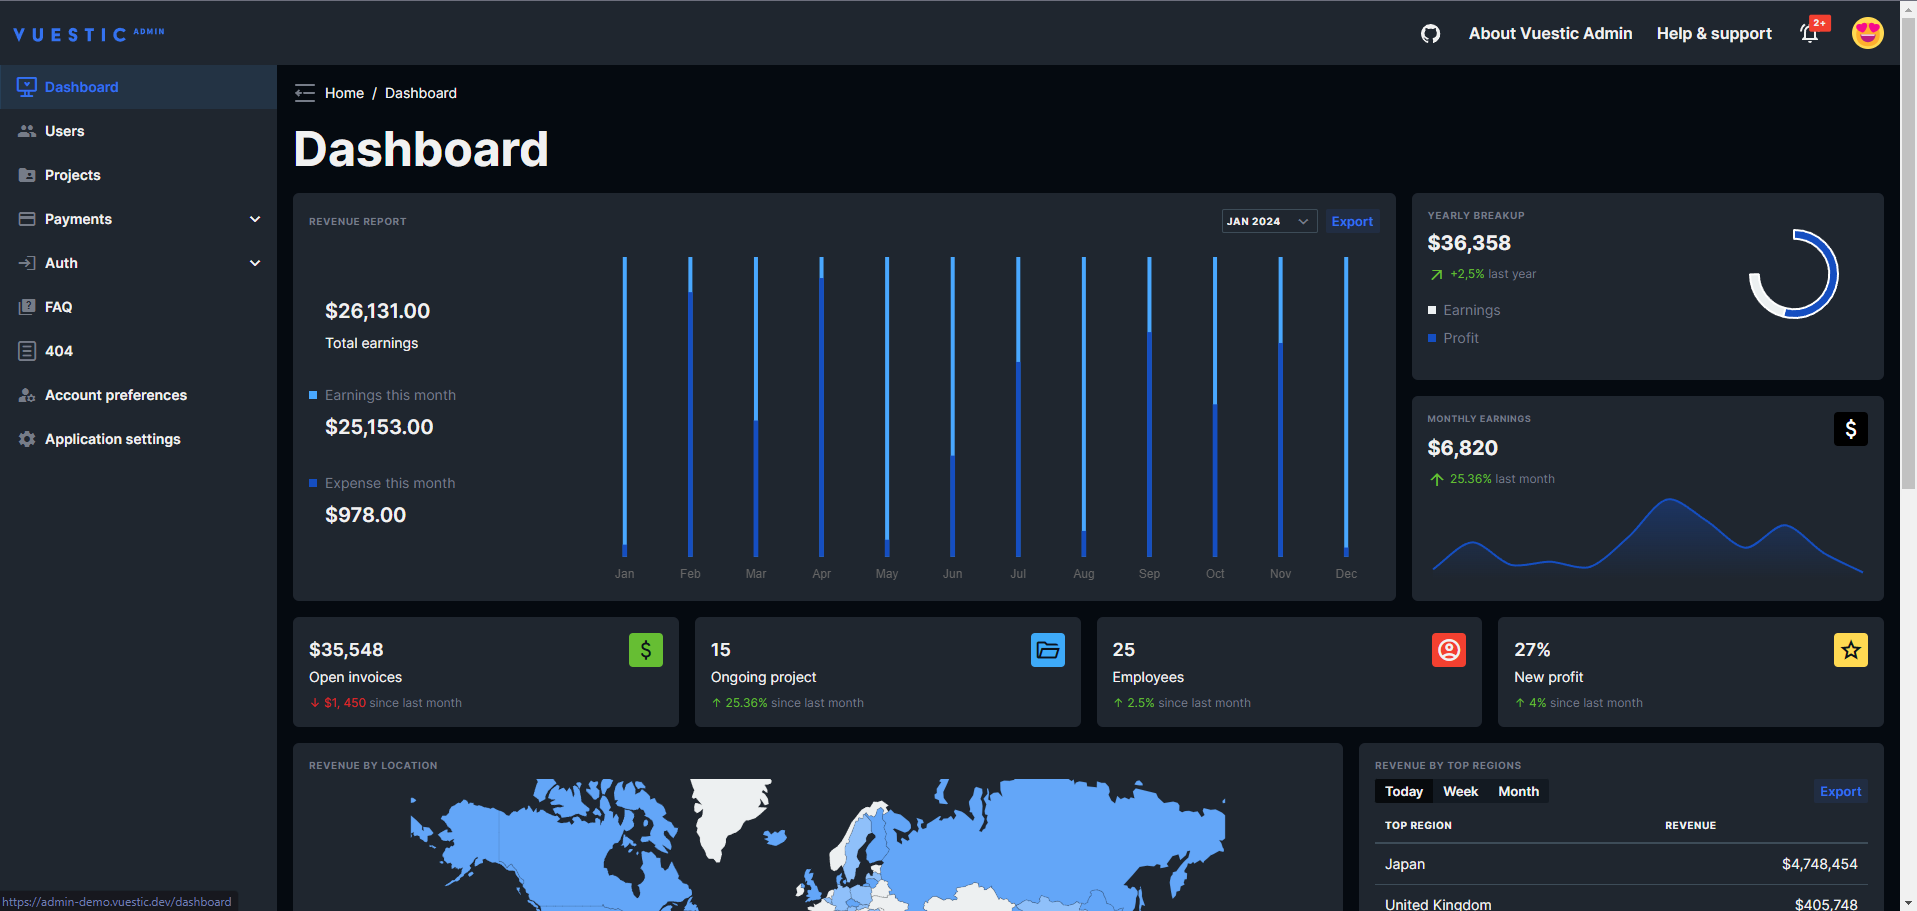Click the dollar icon on Monthly Earnings card

(1851, 429)
